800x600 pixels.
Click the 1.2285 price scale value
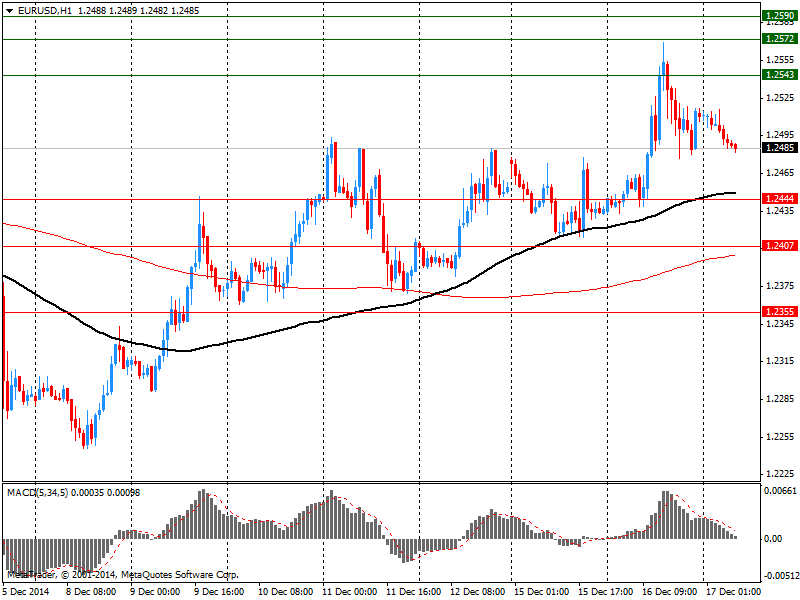[x=781, y=398]
